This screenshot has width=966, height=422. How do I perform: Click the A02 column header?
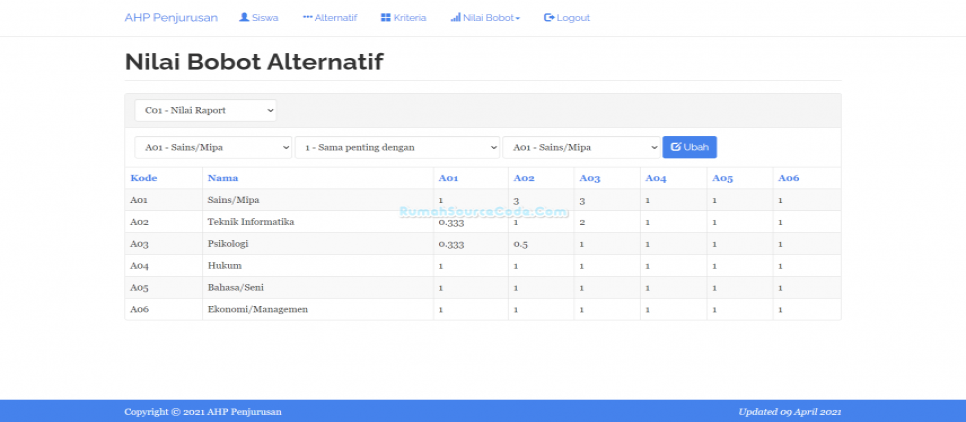(x=524, y=178)
